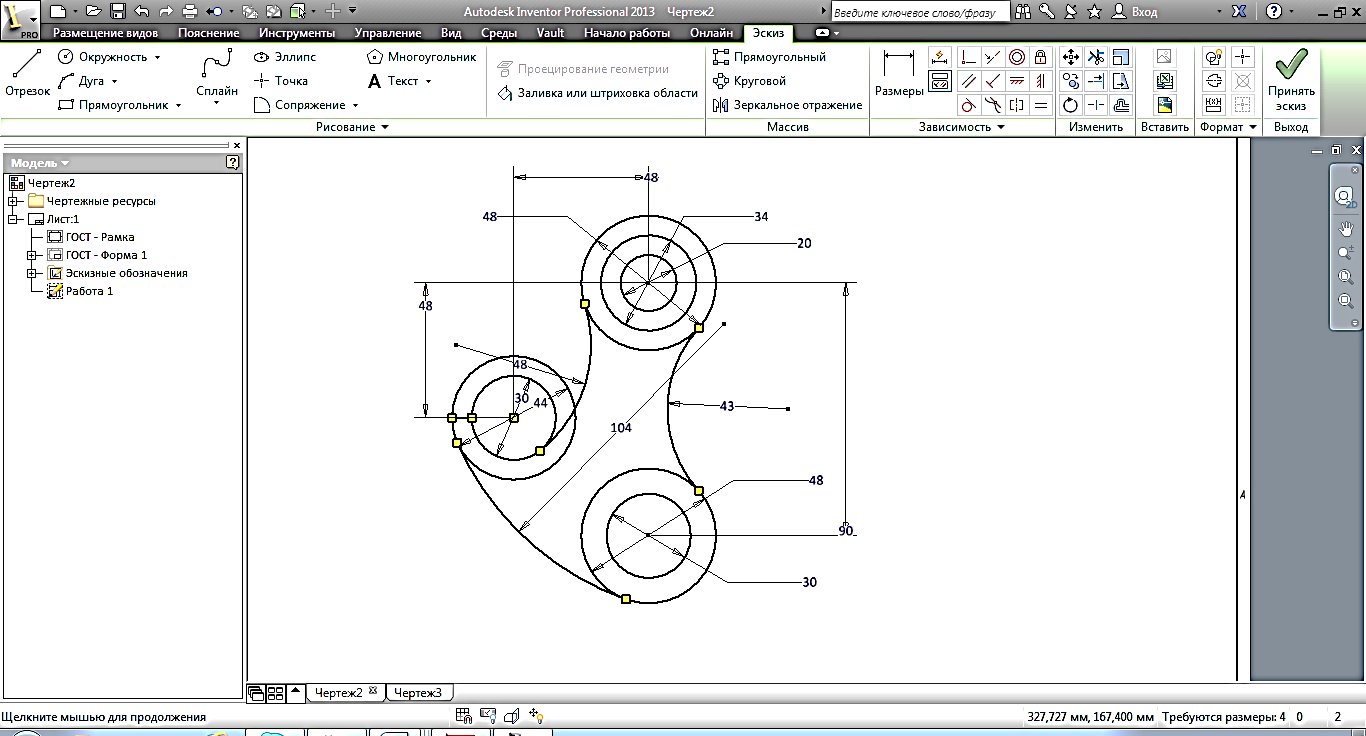1366x736 pixels.
Task: Open the Окружность dropdown arrow
Action: pos(158,58)
